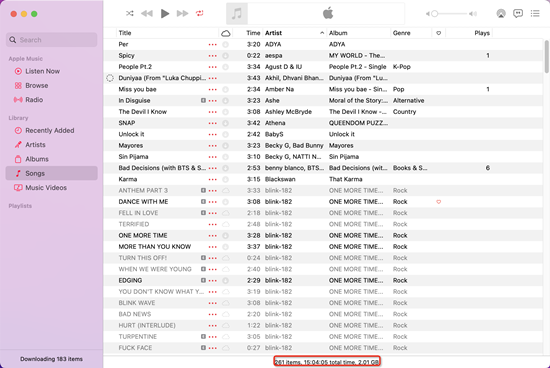Click cloud download icon for ANTHEM PART 3
Screen dimensions: 550x368
click(x=226, y=190)
